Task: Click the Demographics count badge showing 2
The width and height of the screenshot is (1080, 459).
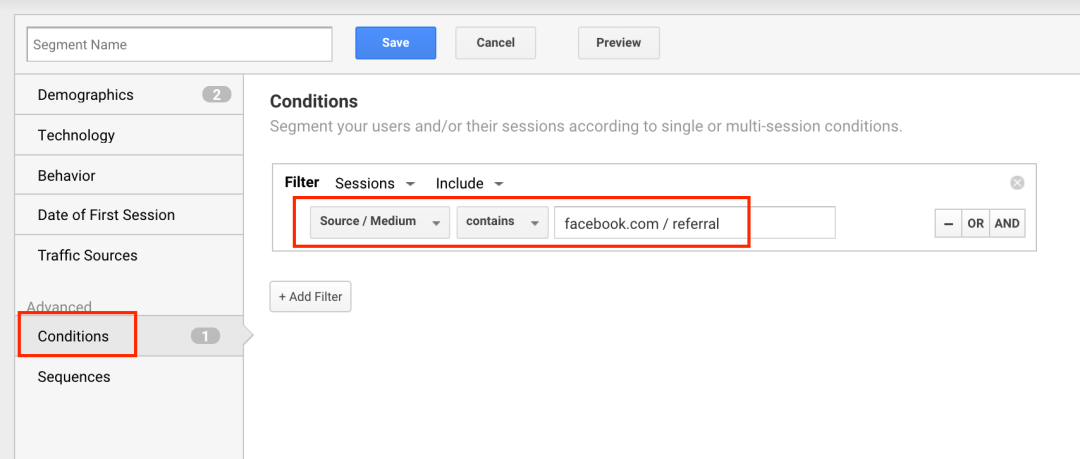Action: pyautogui.click(x=216, y=95)
